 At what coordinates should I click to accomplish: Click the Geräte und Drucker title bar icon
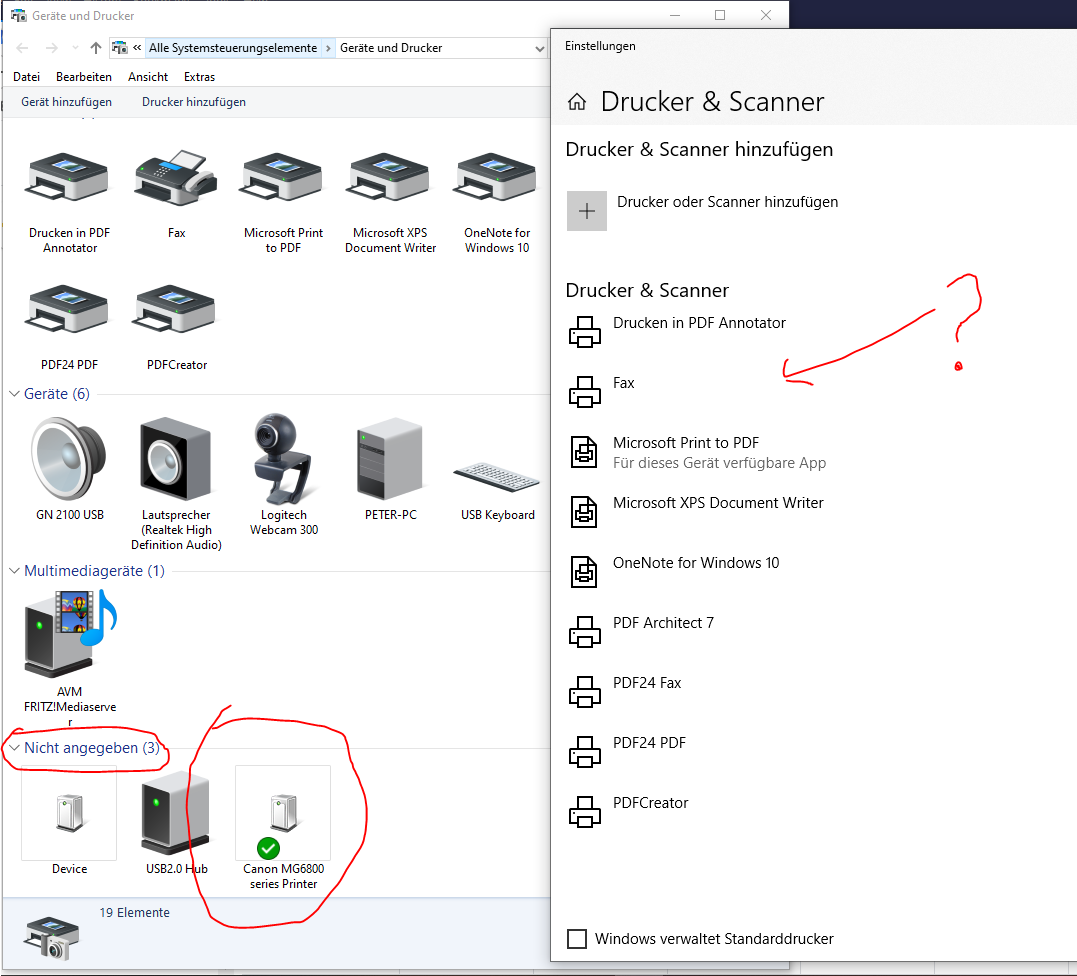tap(19, 15)
